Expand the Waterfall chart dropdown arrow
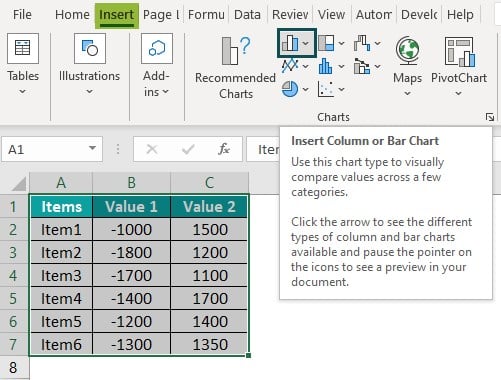The height and width of the screenshot is (380, 501). coord(378,43)
